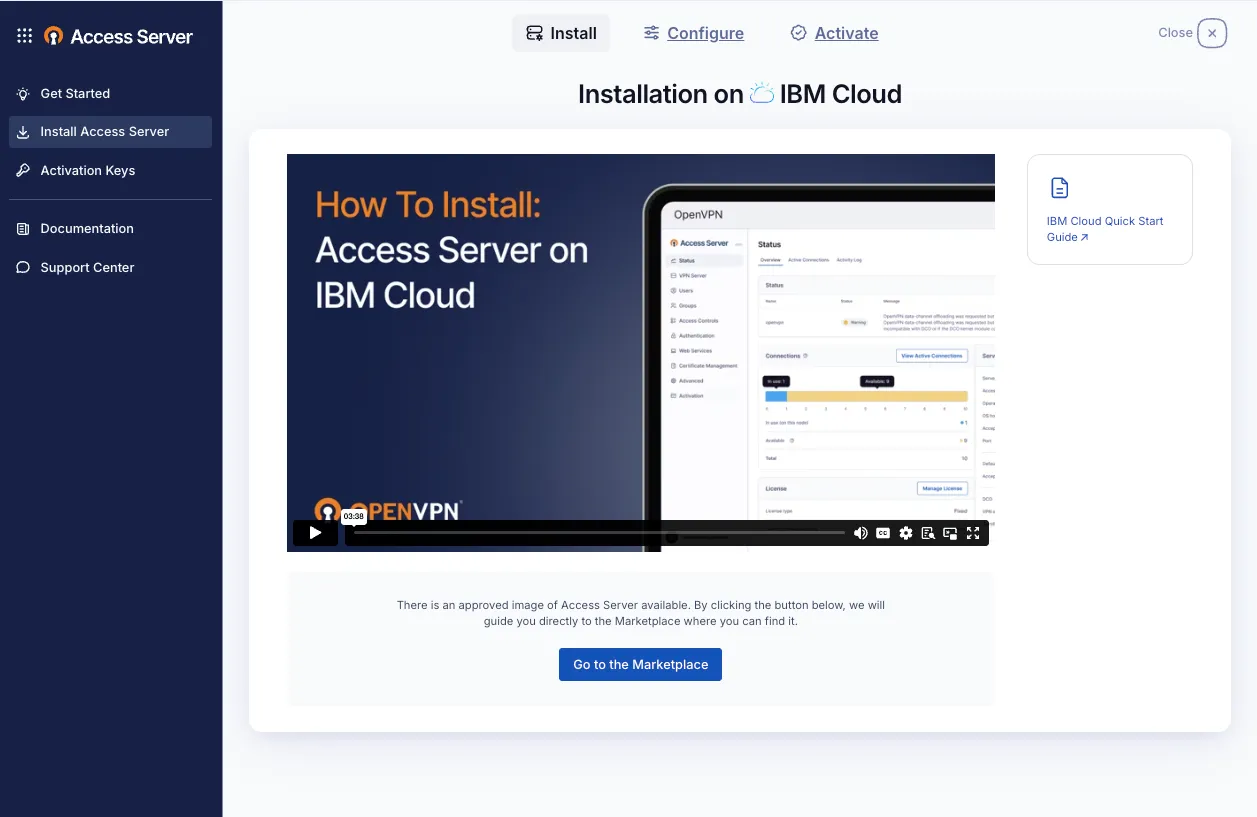Viewport: 1257px width, 817px height.
Task: Click the Access Server logo
Action: coord(119,36)
